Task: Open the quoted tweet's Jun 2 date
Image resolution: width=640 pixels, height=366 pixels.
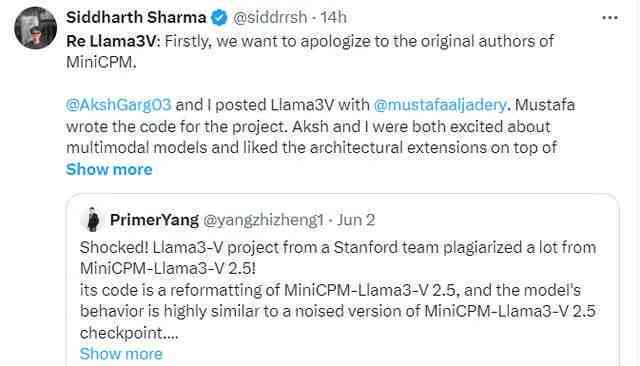Action: (356, 220)
